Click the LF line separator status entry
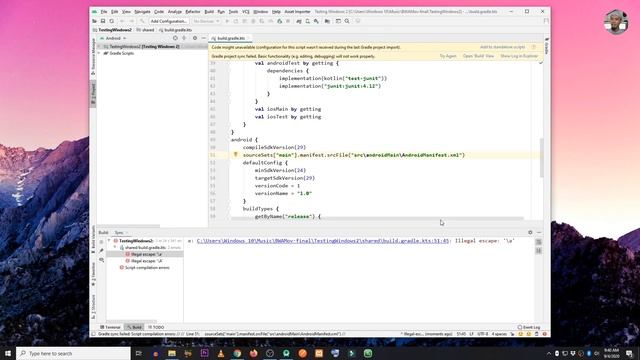 [x=471, y=334]
